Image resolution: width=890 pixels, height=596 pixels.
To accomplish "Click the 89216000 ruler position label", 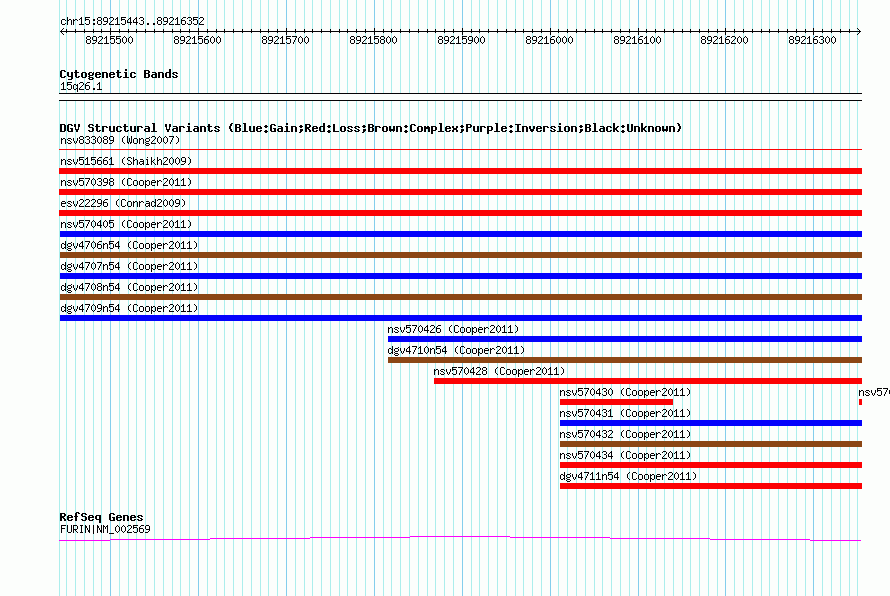I will 549,40.
